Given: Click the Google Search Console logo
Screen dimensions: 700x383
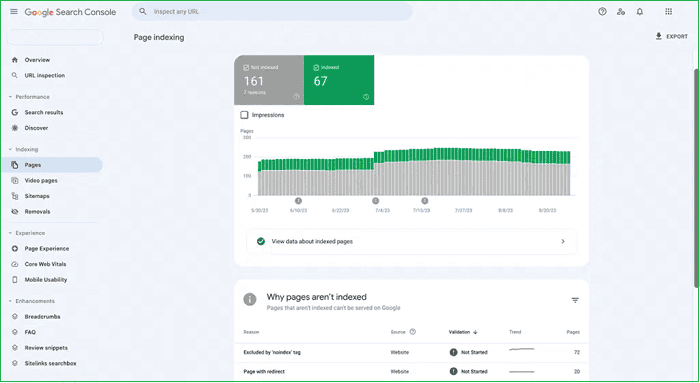Looking at the screenshot, I should click(70, 12).
